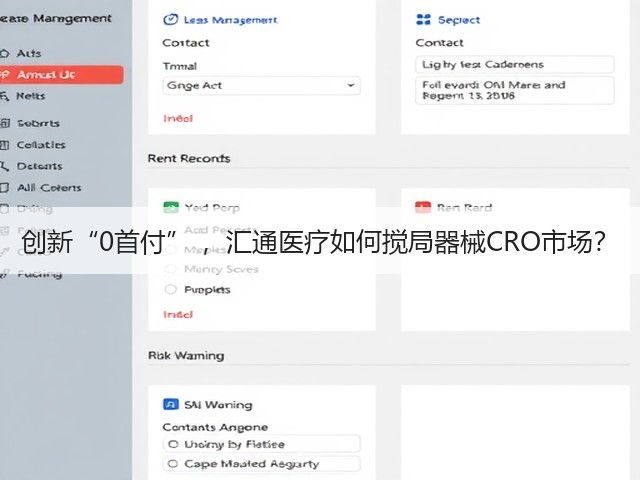Open All Colerts in the sidebar
Image resolution: width=640 pixels, height=480 pixels.
point(49,188)
